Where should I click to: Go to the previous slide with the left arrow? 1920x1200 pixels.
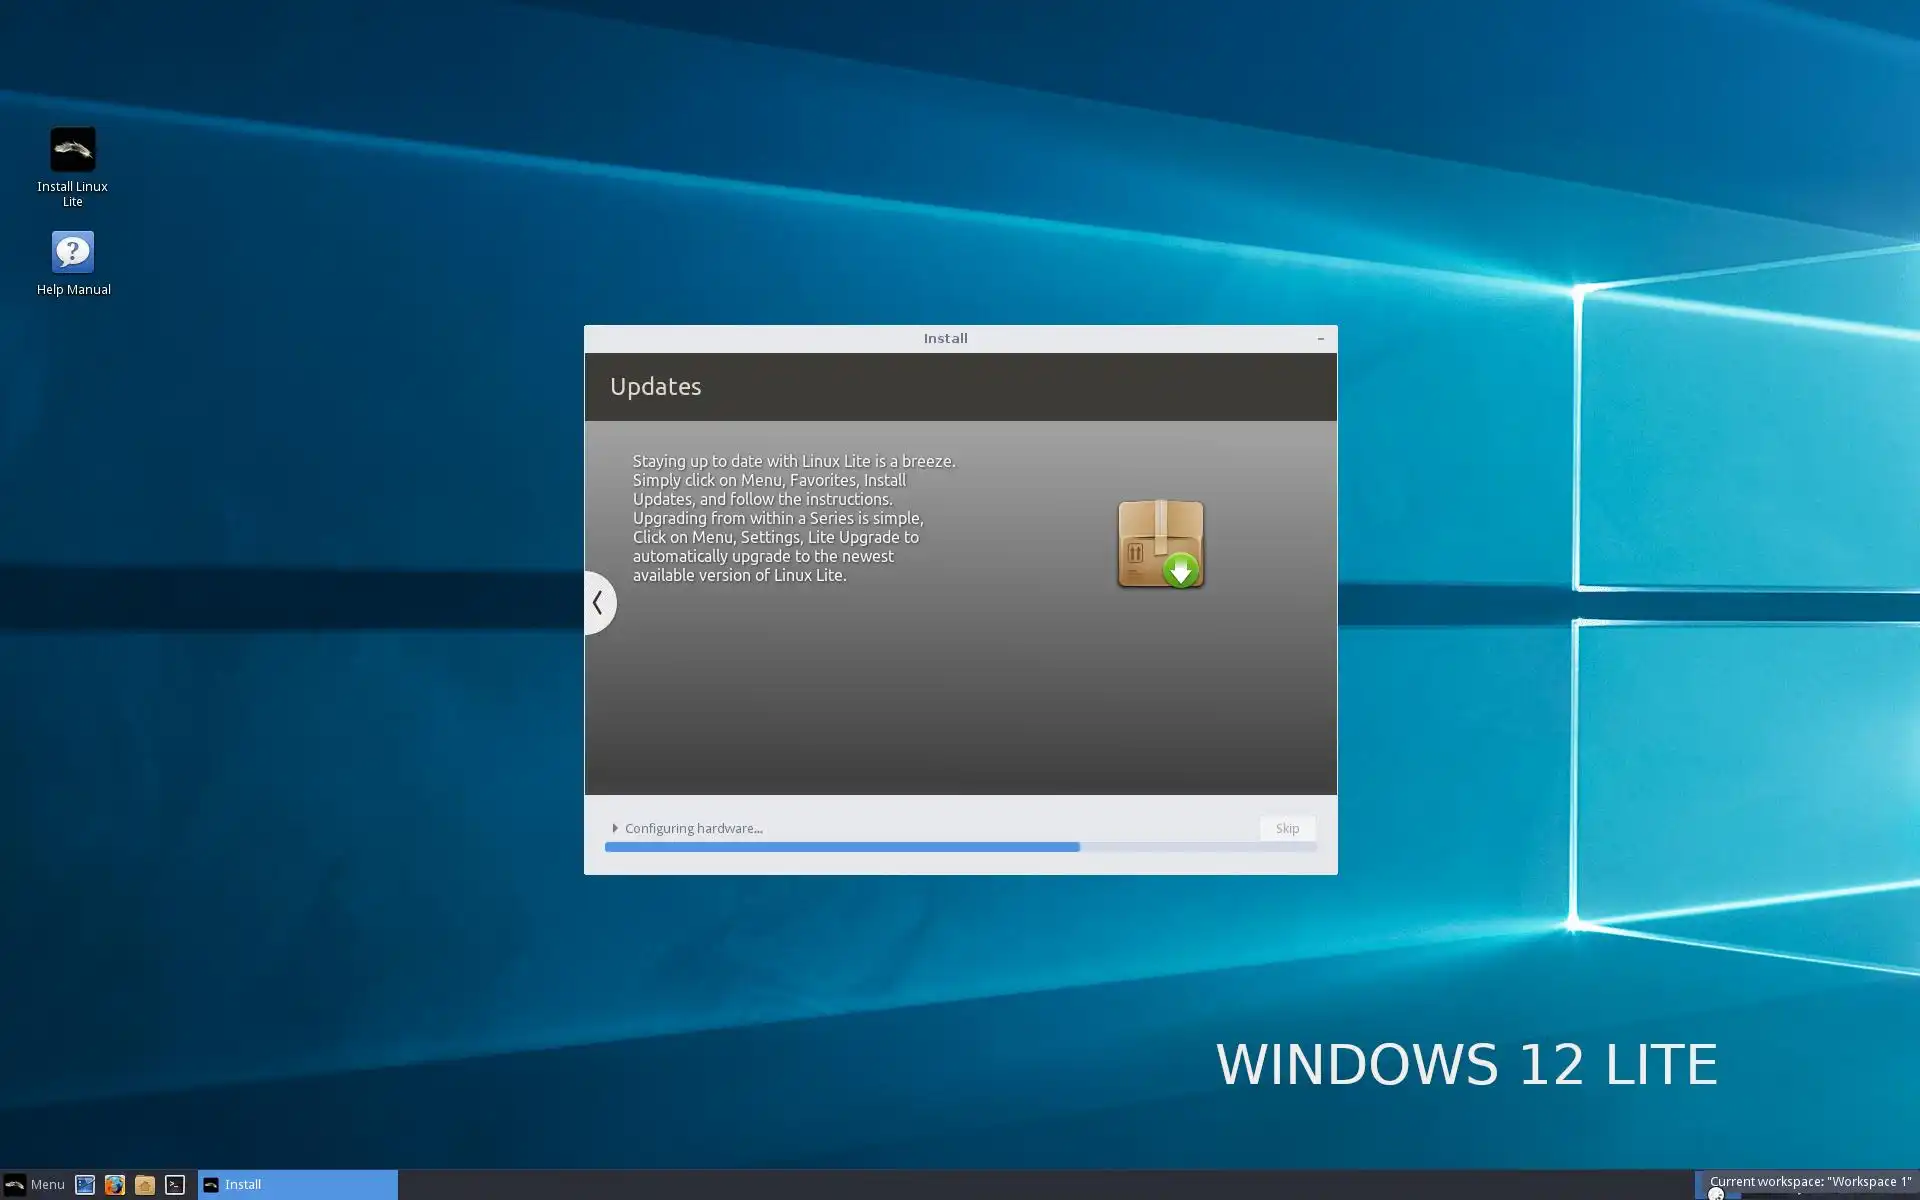click(598, 602)
